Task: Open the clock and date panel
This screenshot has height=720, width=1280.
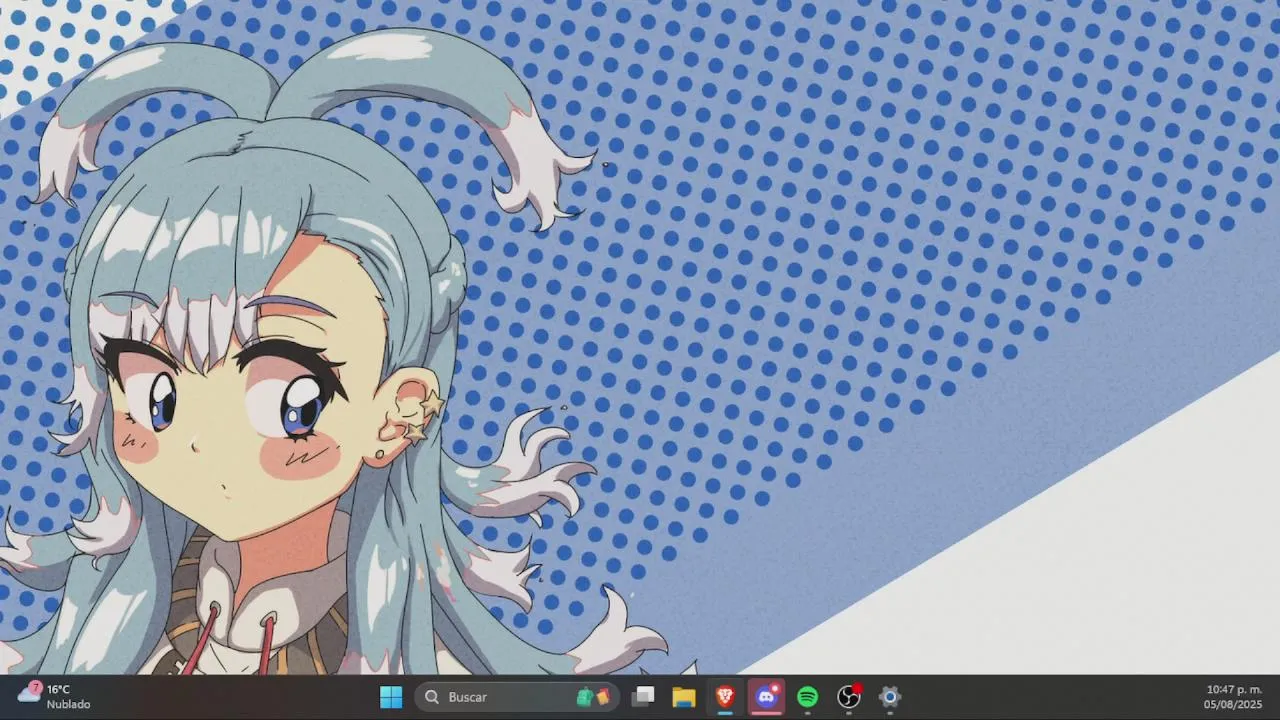Action: pyautogui.click(x=1233, y=697)
